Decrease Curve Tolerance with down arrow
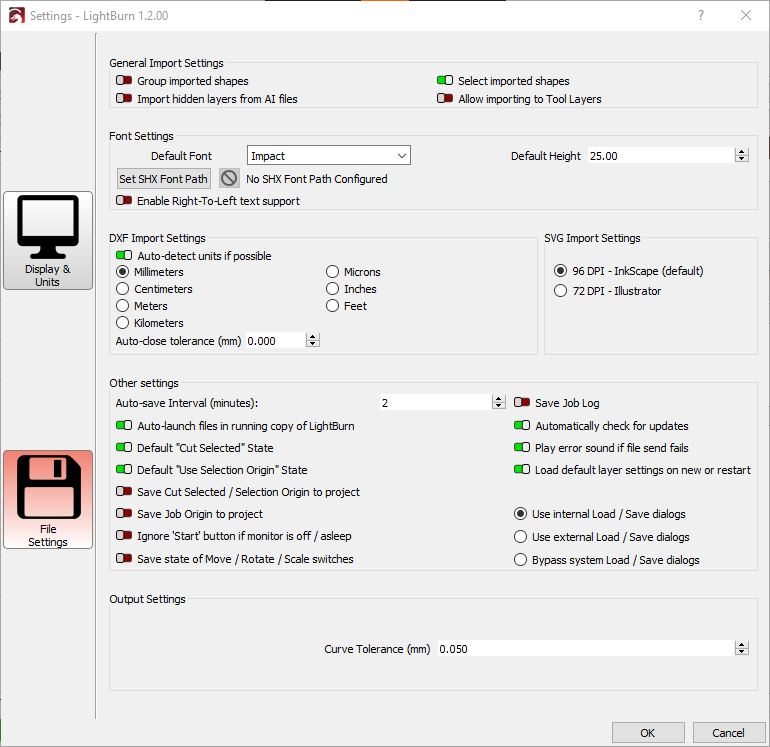This screenshot has height=747, width=770. 742,652
